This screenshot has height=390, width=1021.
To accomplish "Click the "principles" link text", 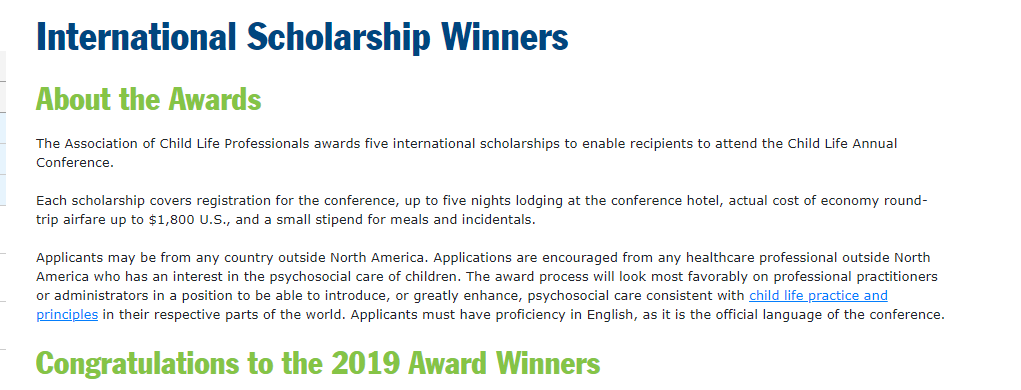I will (67, 315).
